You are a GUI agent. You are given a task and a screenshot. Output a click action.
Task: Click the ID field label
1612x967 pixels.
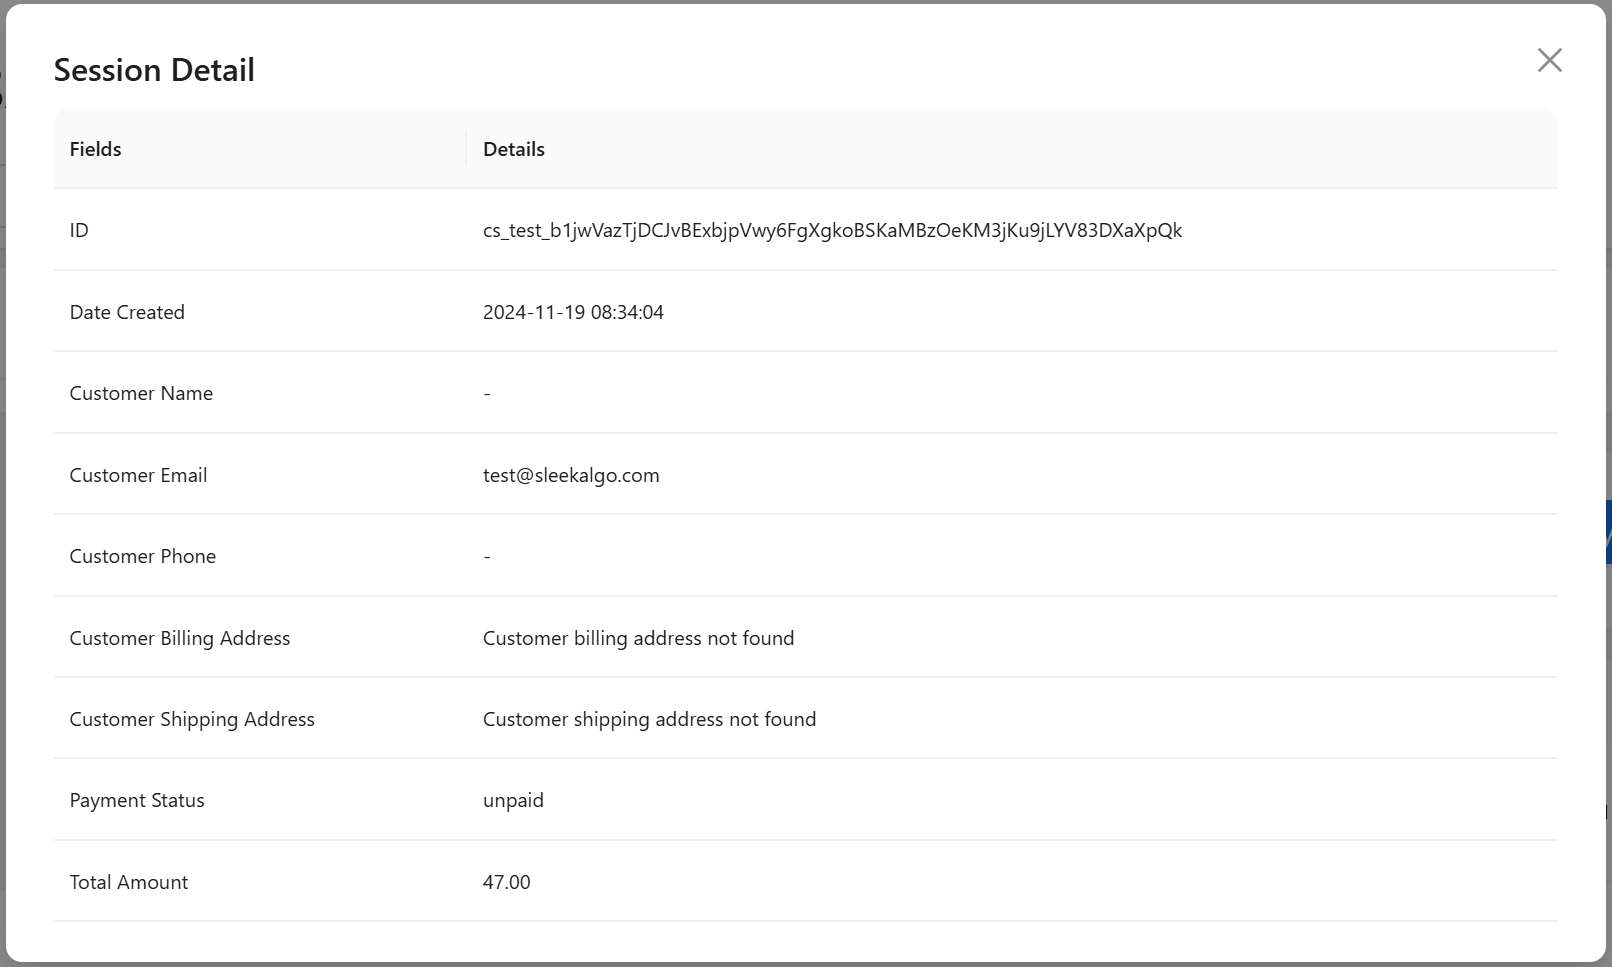tap(79, 230)
